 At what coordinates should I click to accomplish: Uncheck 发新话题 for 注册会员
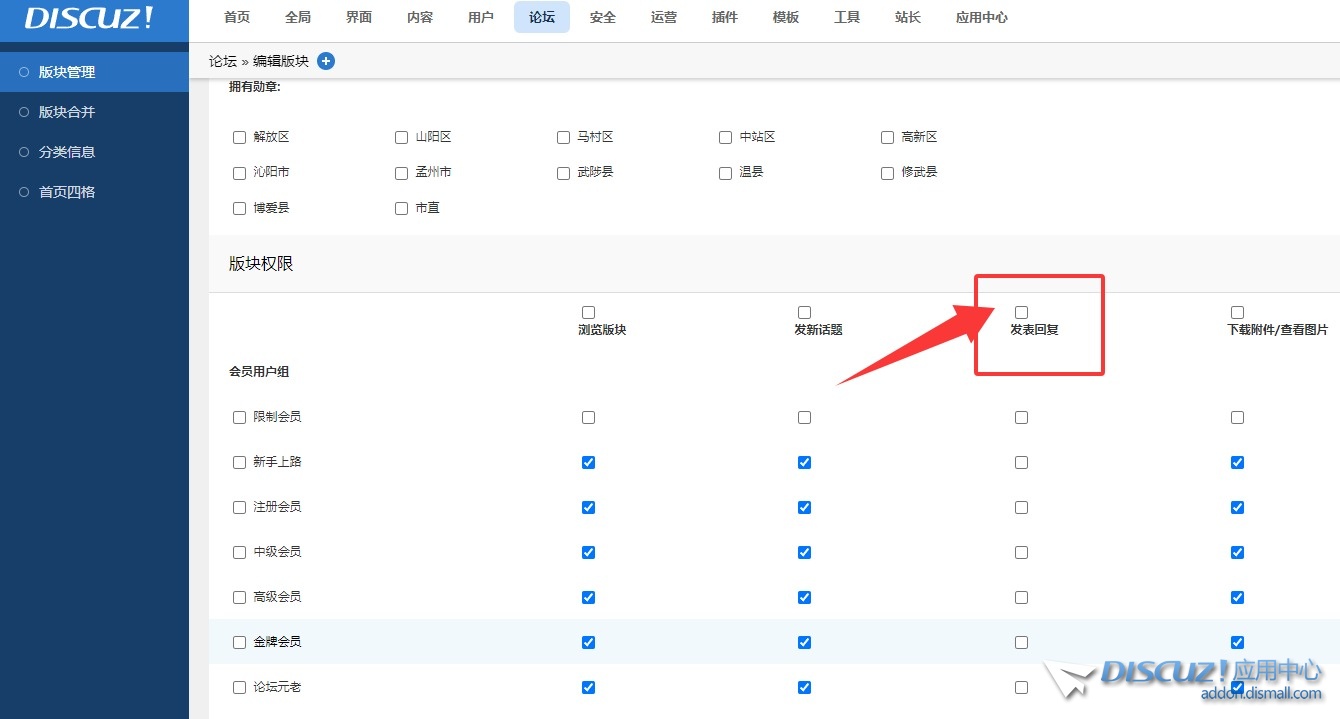tap(804, 507)
